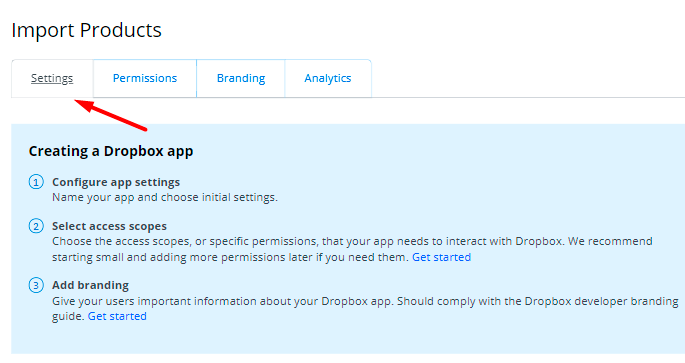Click 'Select access scopes' step title

[x=109, y=226]
